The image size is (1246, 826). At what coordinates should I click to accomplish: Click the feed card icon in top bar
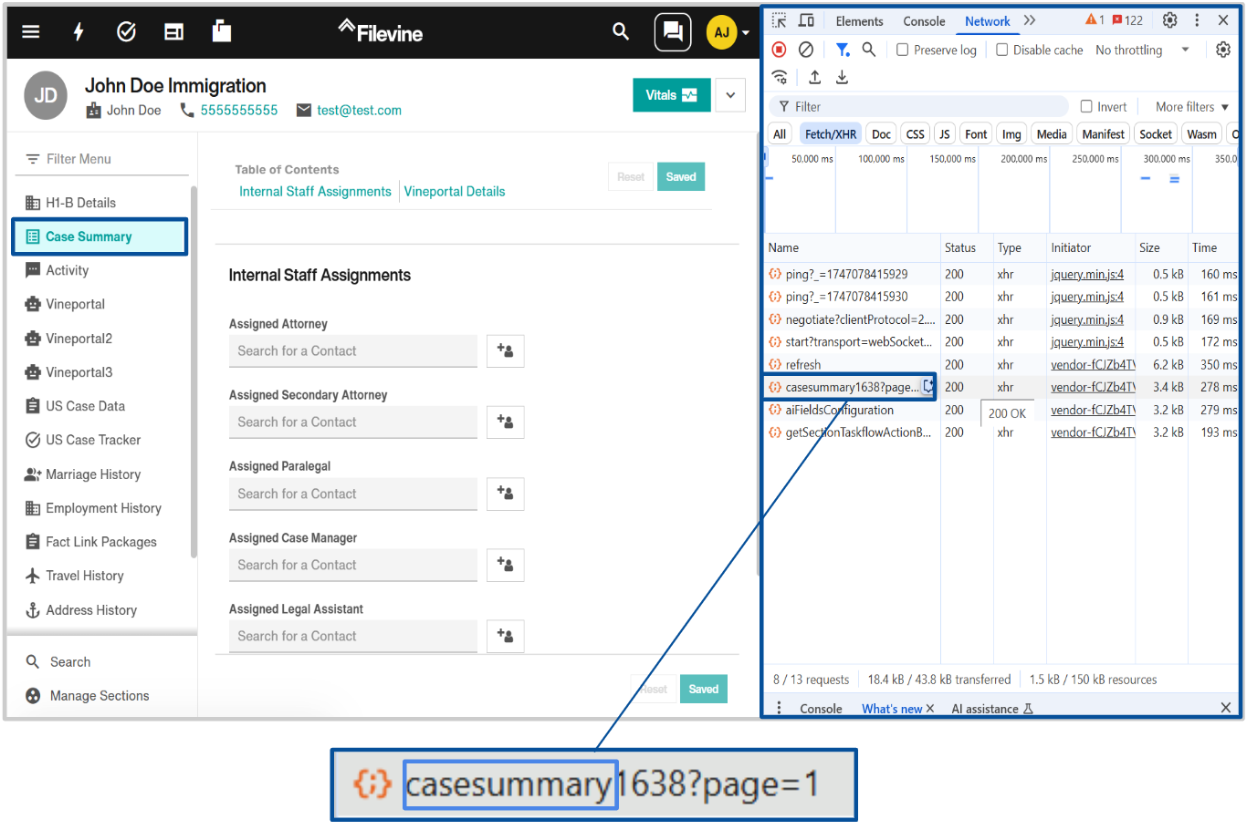(x=174, y=32)
